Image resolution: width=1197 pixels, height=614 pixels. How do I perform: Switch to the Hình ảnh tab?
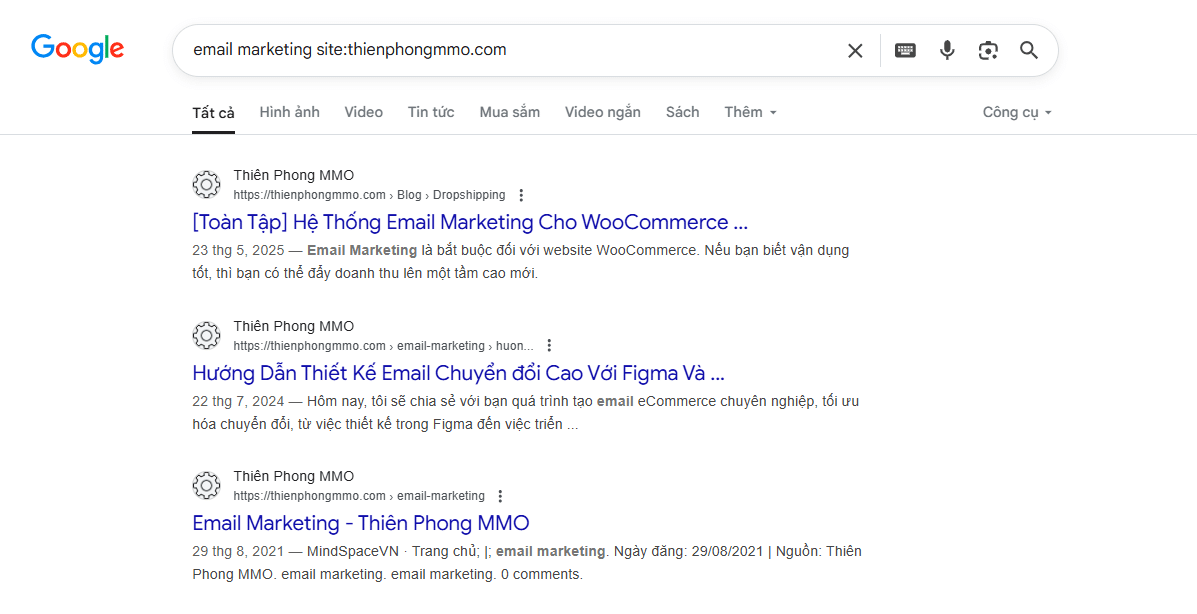pos(289,112)
